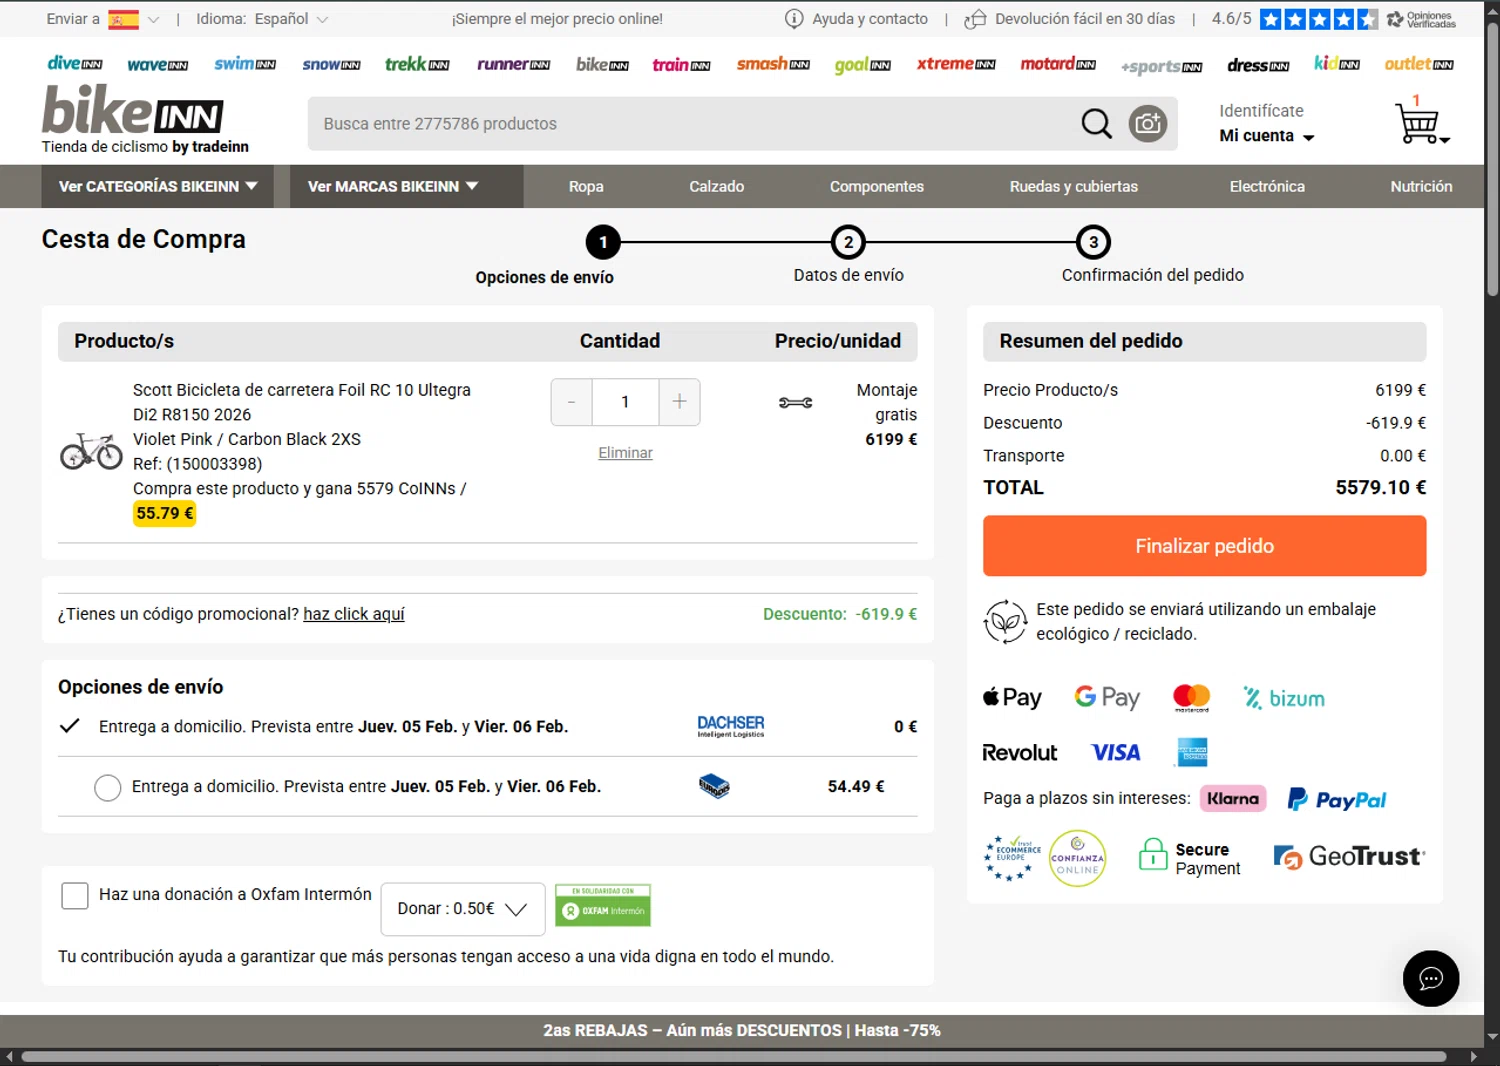1500x1066 pixels.
Task: Click the +sportsinn store logo
Action: coord(1161,66)
